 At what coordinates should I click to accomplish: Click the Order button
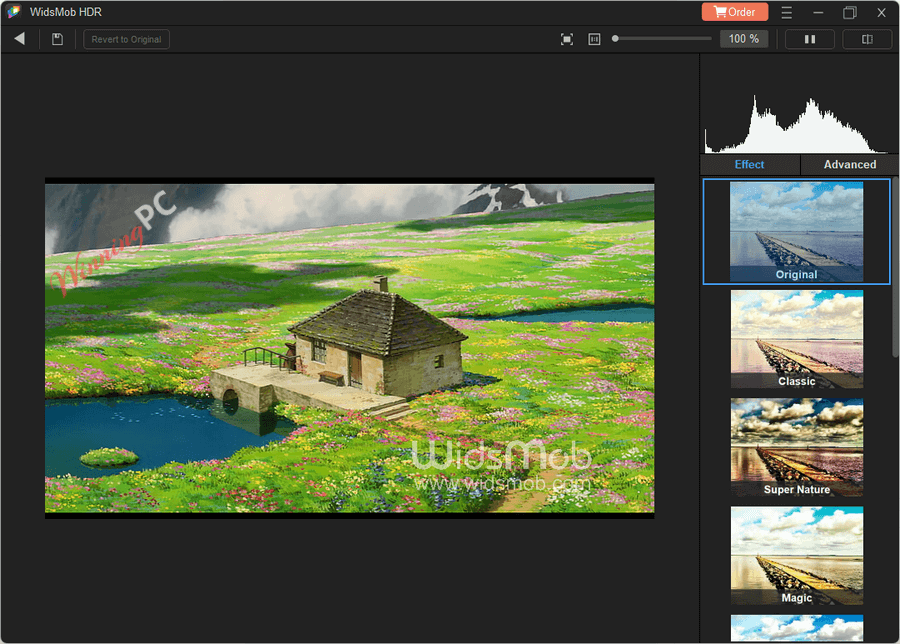[734, 11]
